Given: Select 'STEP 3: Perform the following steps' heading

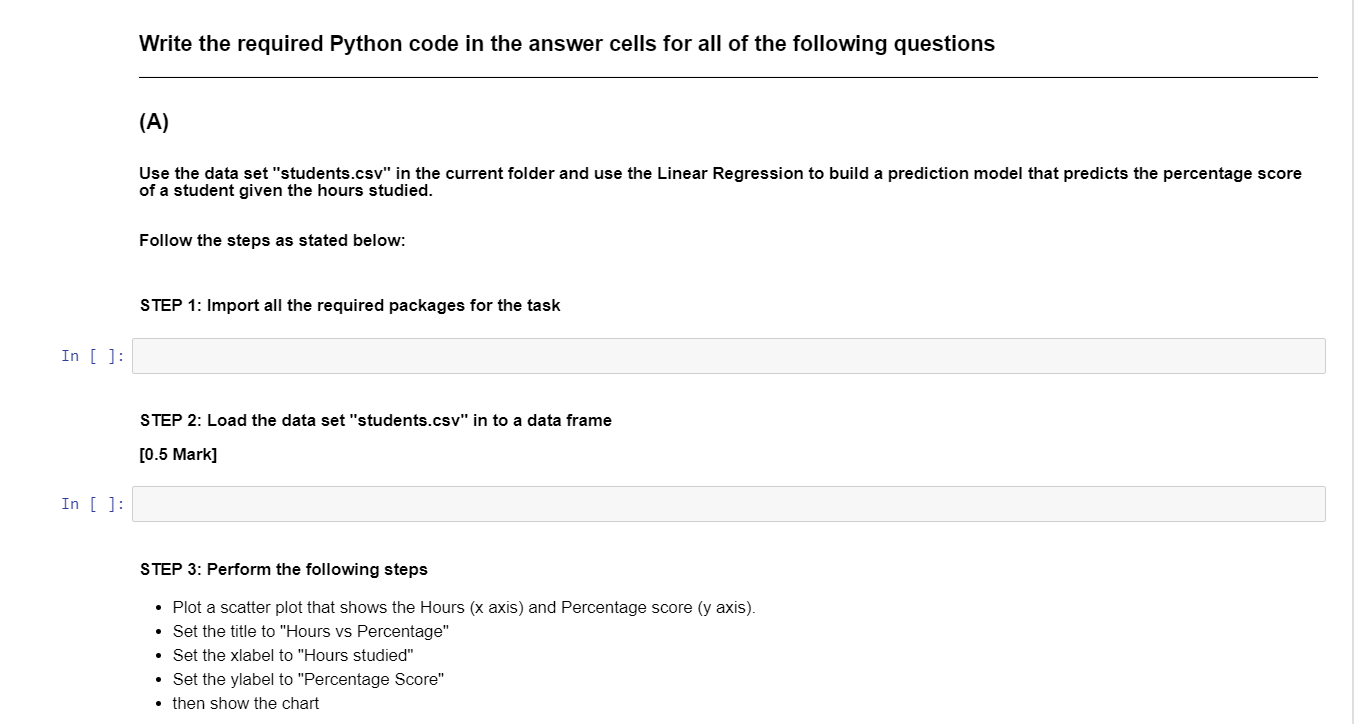Looking at the screenshot, I should click(x=284, y=570).
